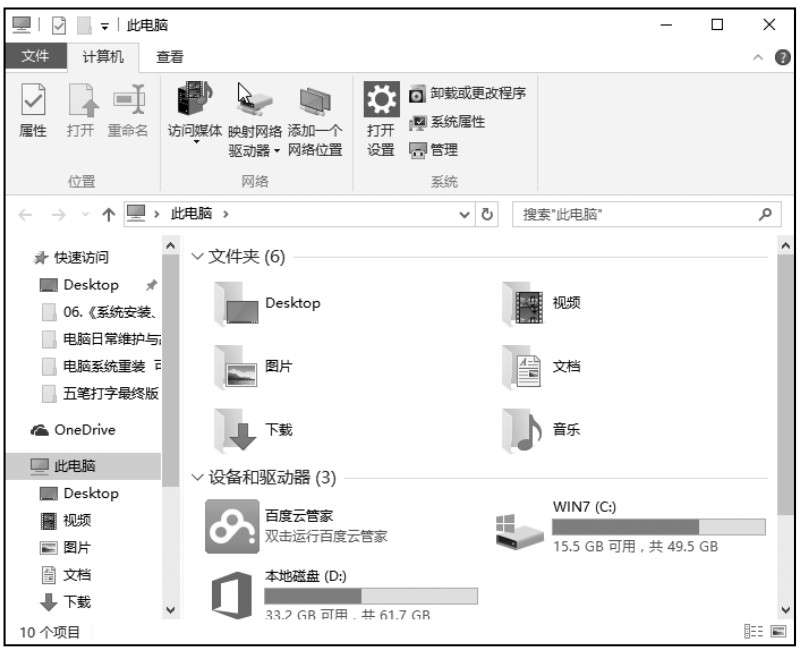Select 06.《系统安装 folder in navigation pane
The image size is (803, 653).
pyautogui.click(x=100, y=312)
